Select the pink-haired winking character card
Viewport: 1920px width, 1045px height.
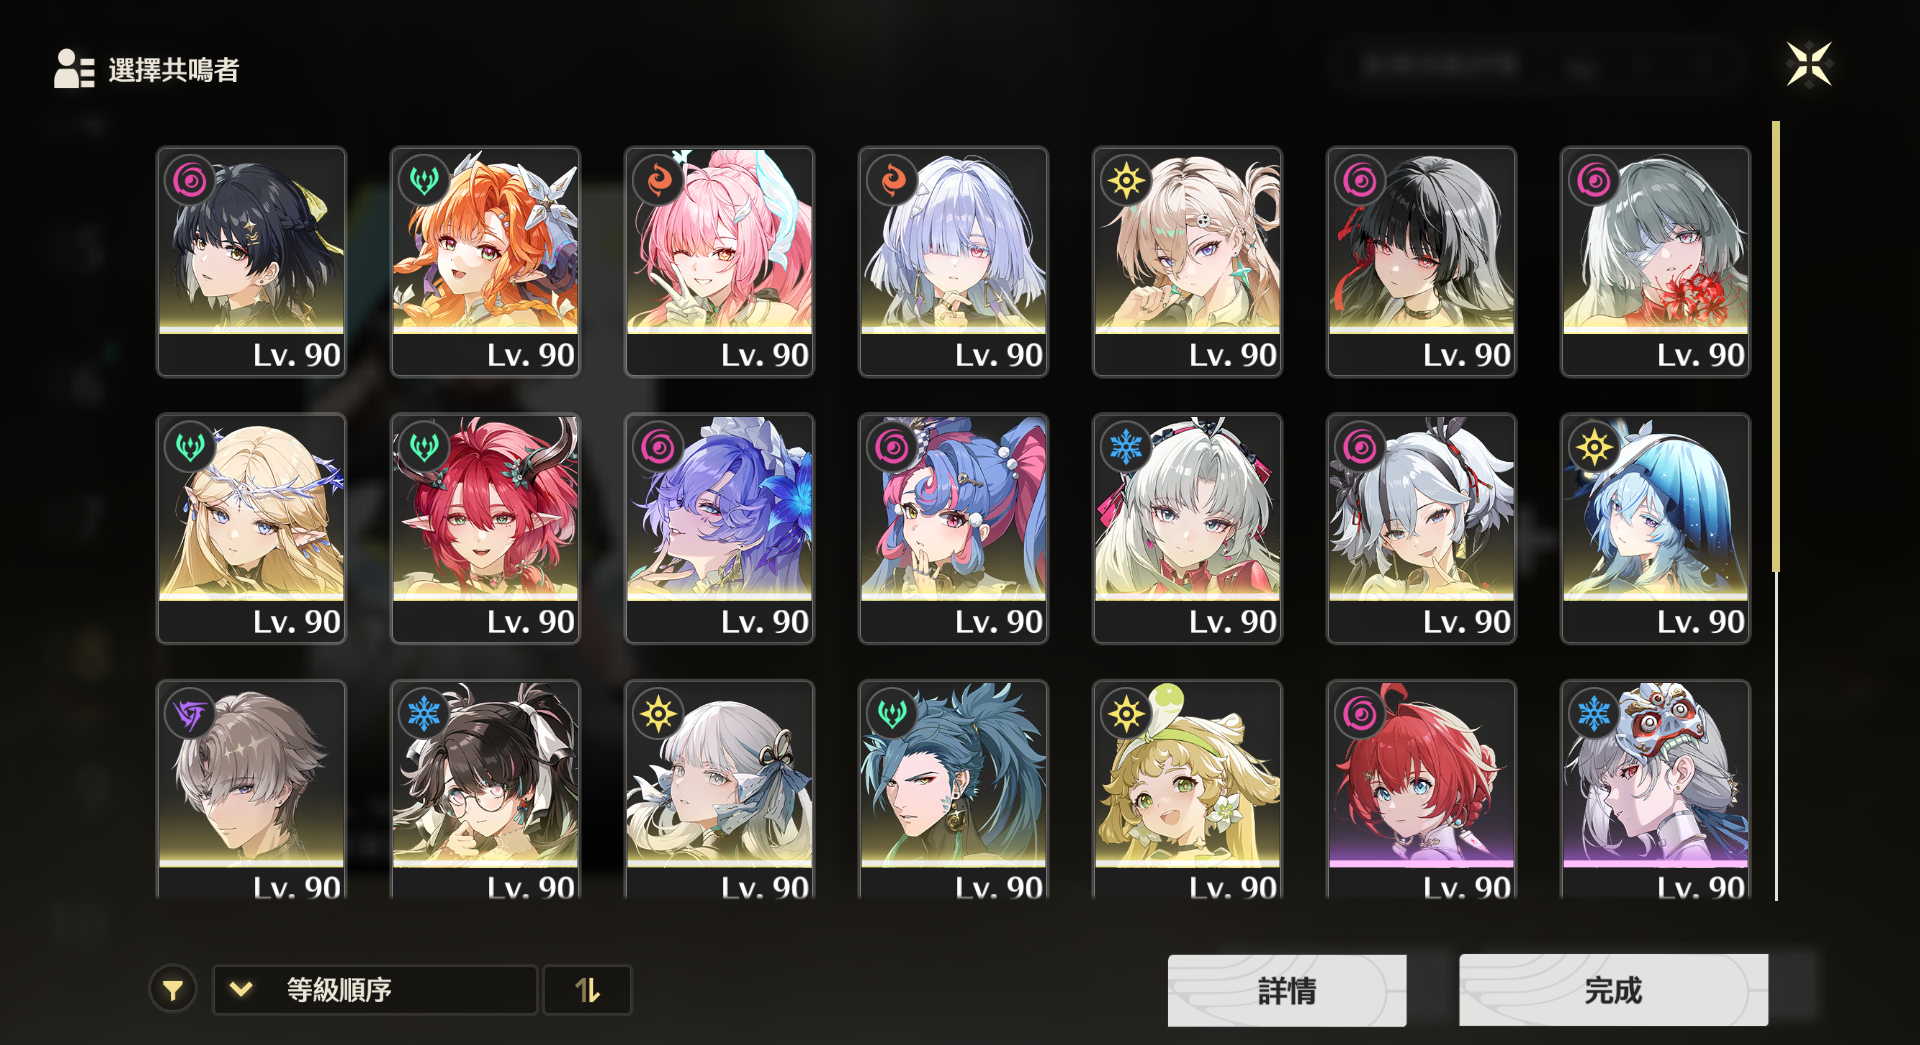(719, 262)
